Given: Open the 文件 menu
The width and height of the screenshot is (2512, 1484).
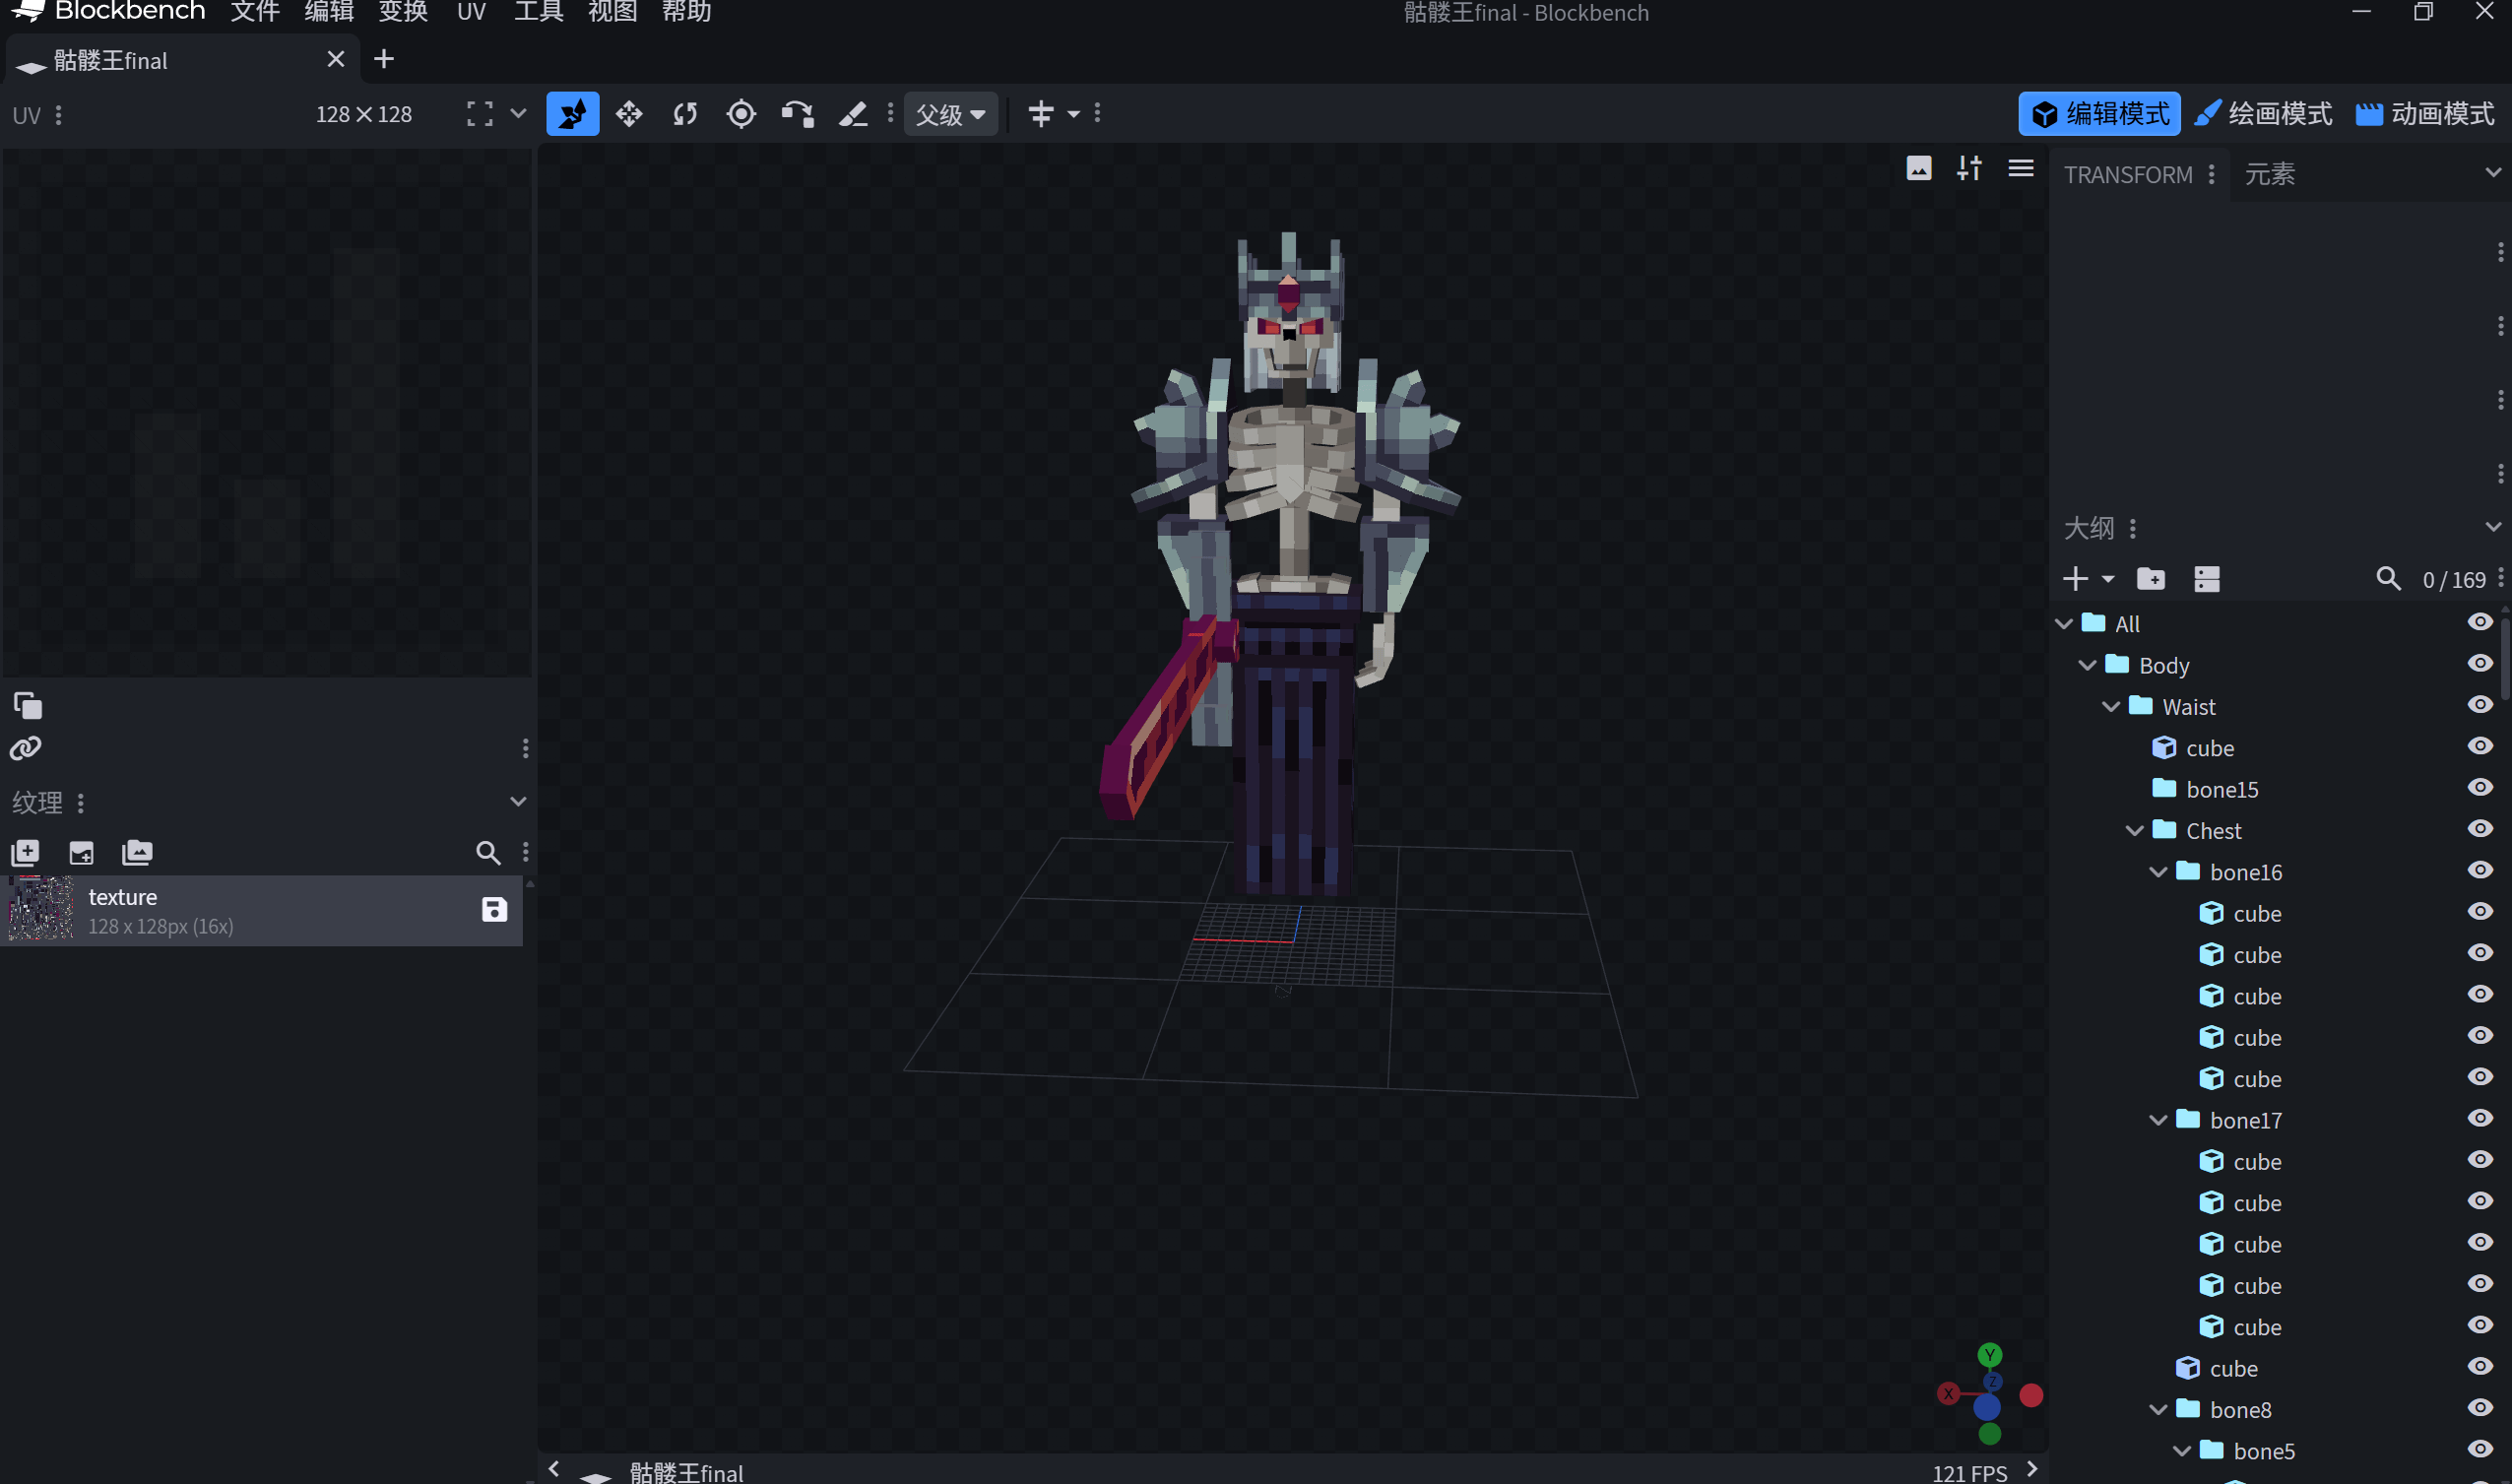Looking at the screenshot, I should tap(255, 12).
